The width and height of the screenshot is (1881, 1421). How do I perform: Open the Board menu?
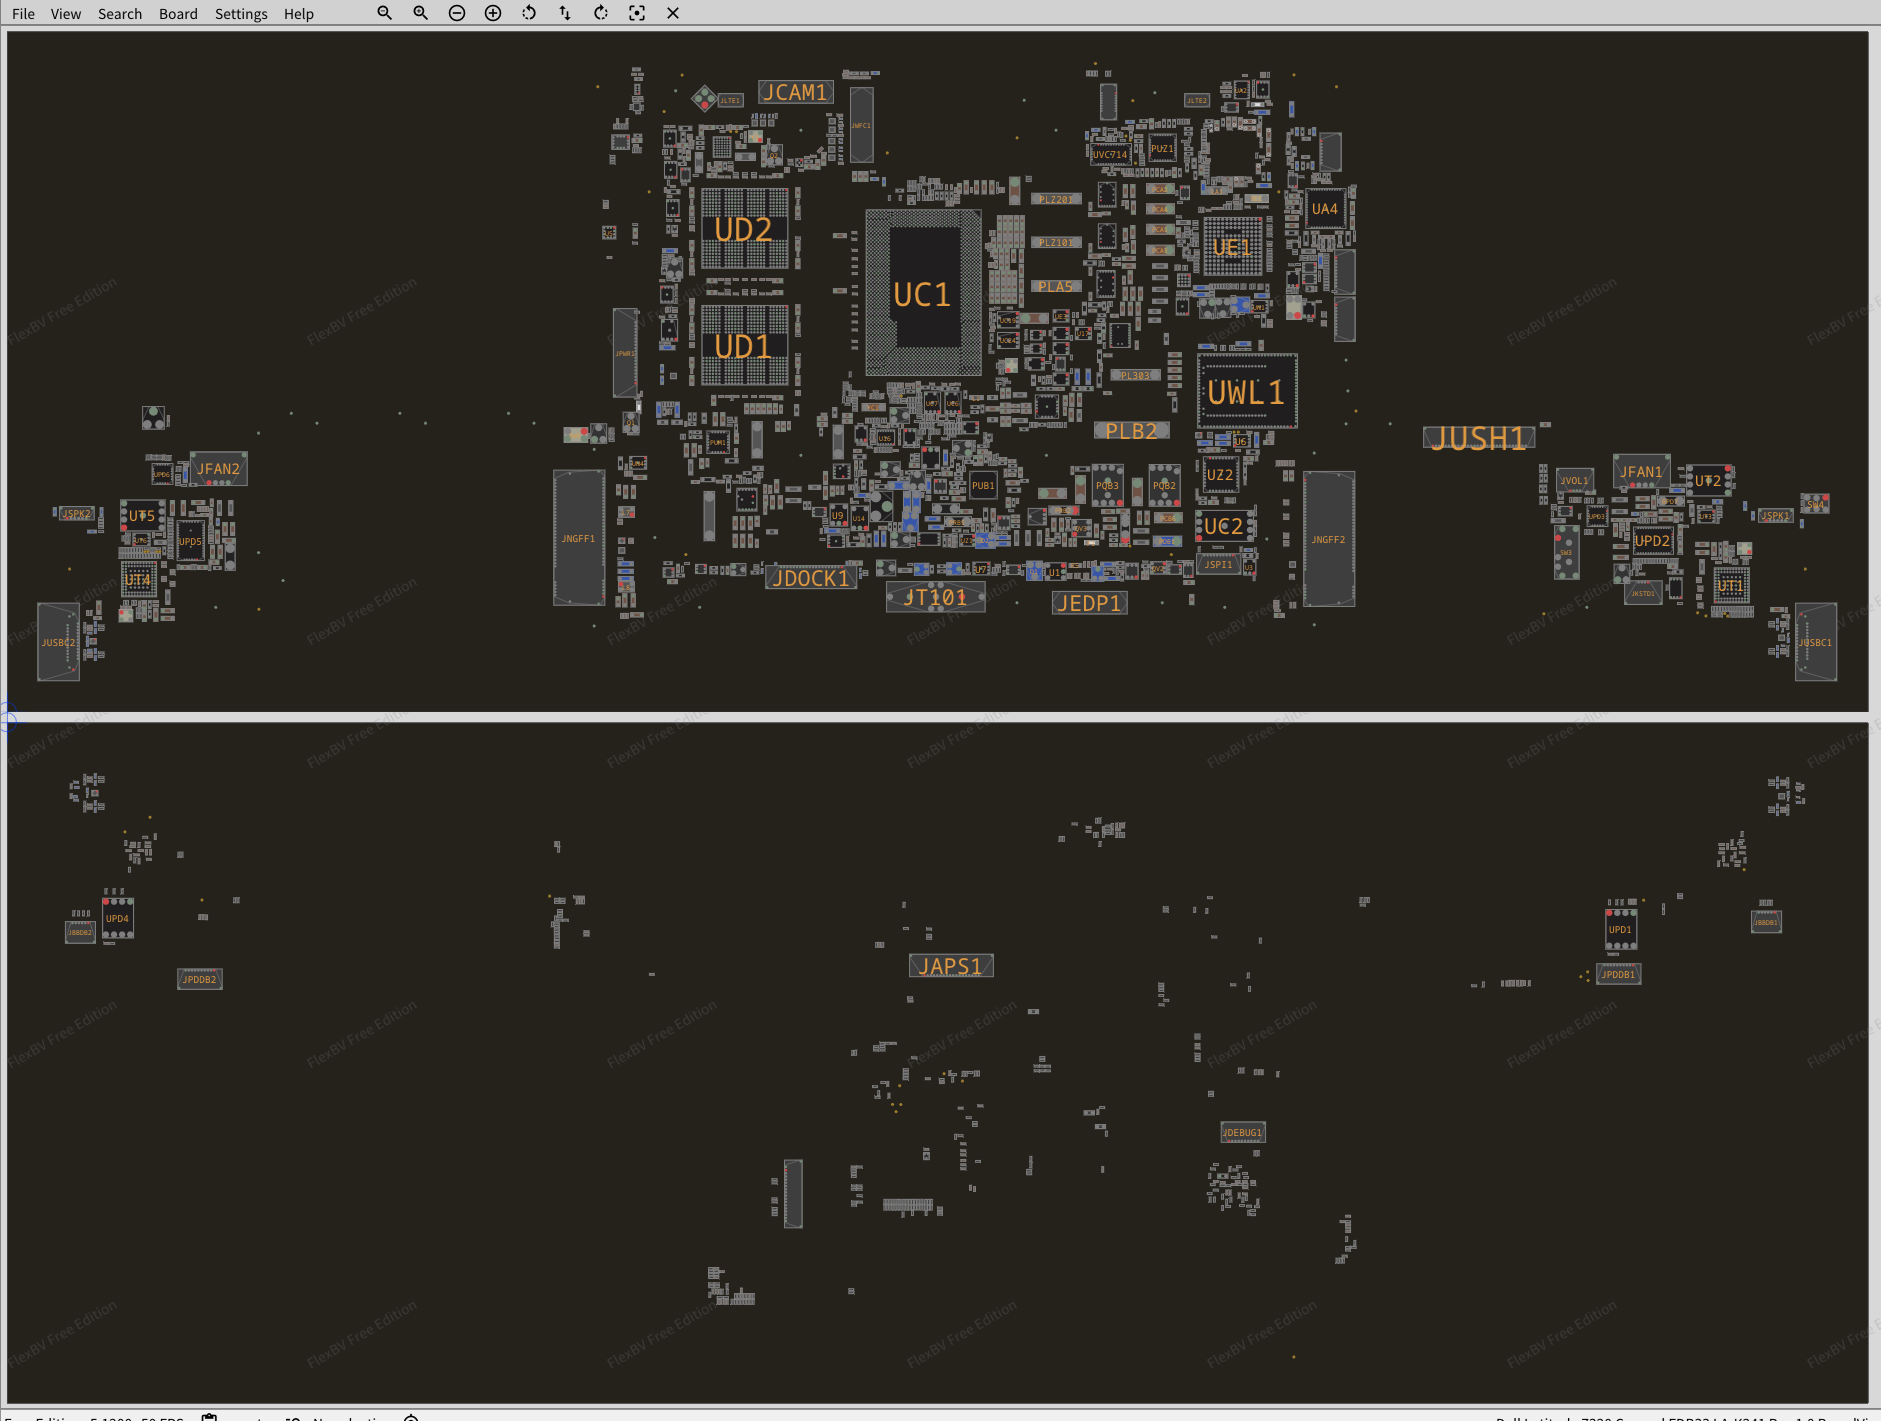pyautogui.click(x=178, y=14)
